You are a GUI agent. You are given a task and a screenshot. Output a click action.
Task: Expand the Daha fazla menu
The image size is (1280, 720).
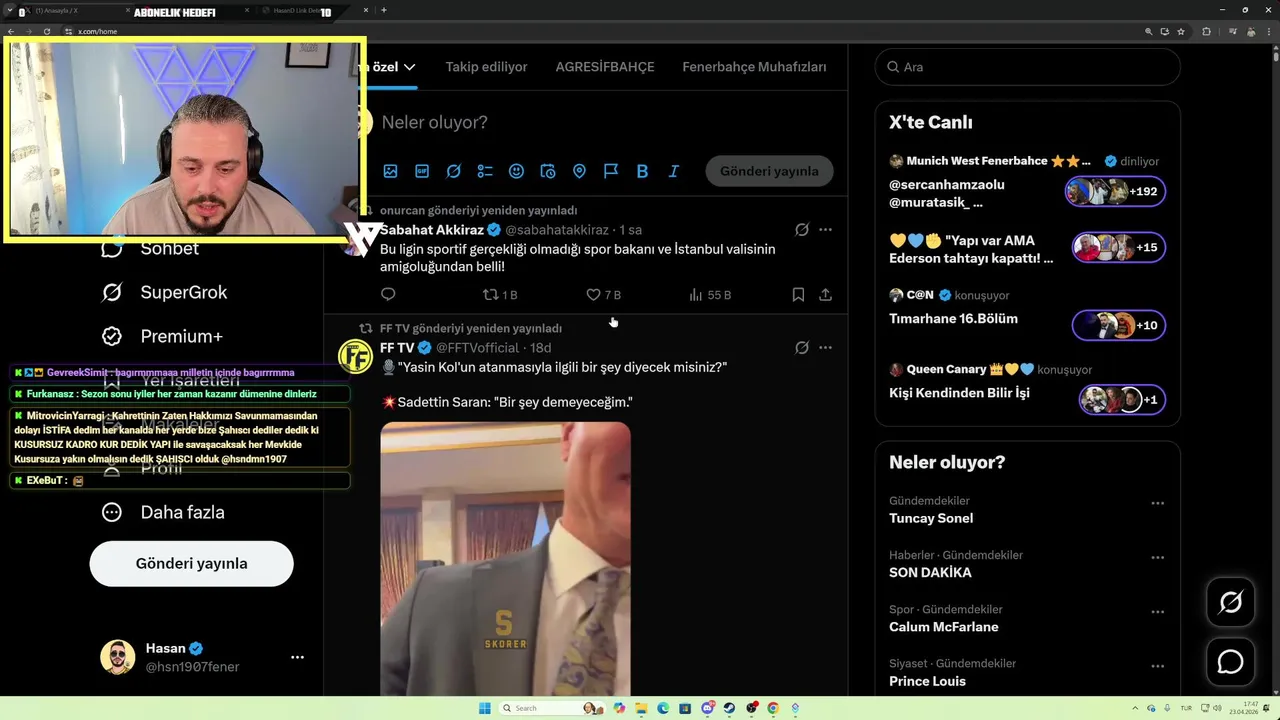point(163,512)
